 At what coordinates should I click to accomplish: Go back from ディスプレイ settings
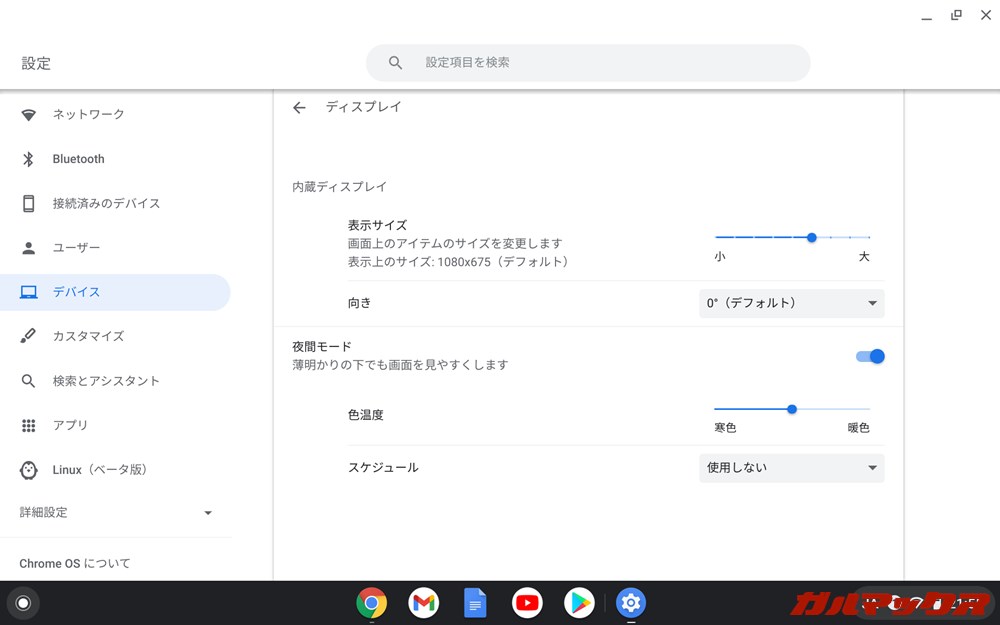(299, 107)
